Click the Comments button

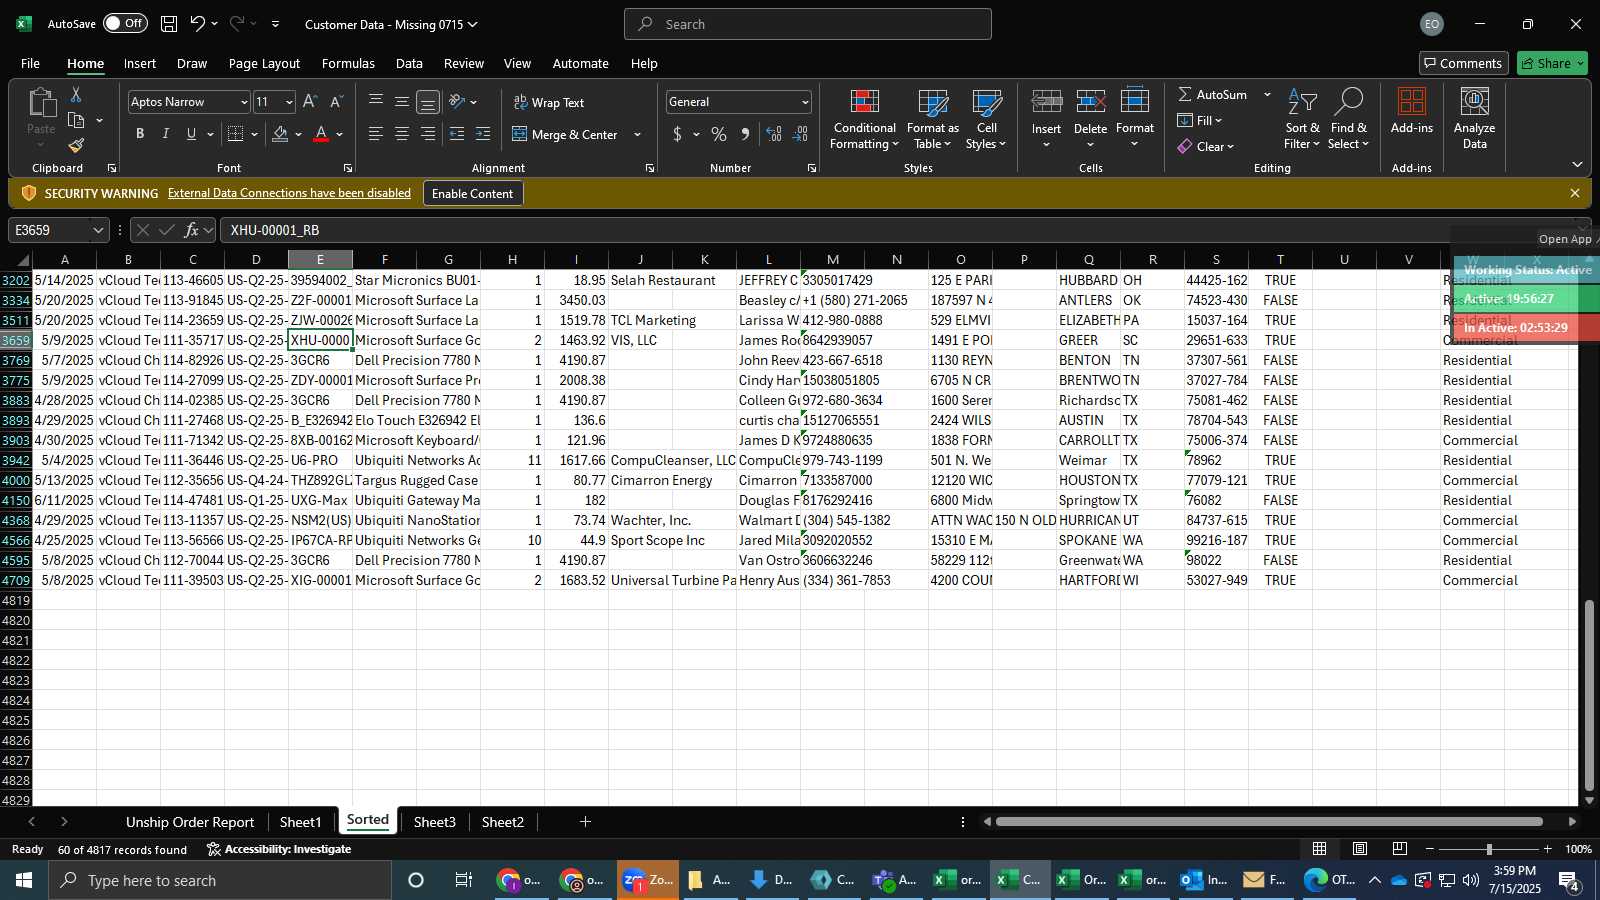pyautogui.click(x=1463, y=63)
